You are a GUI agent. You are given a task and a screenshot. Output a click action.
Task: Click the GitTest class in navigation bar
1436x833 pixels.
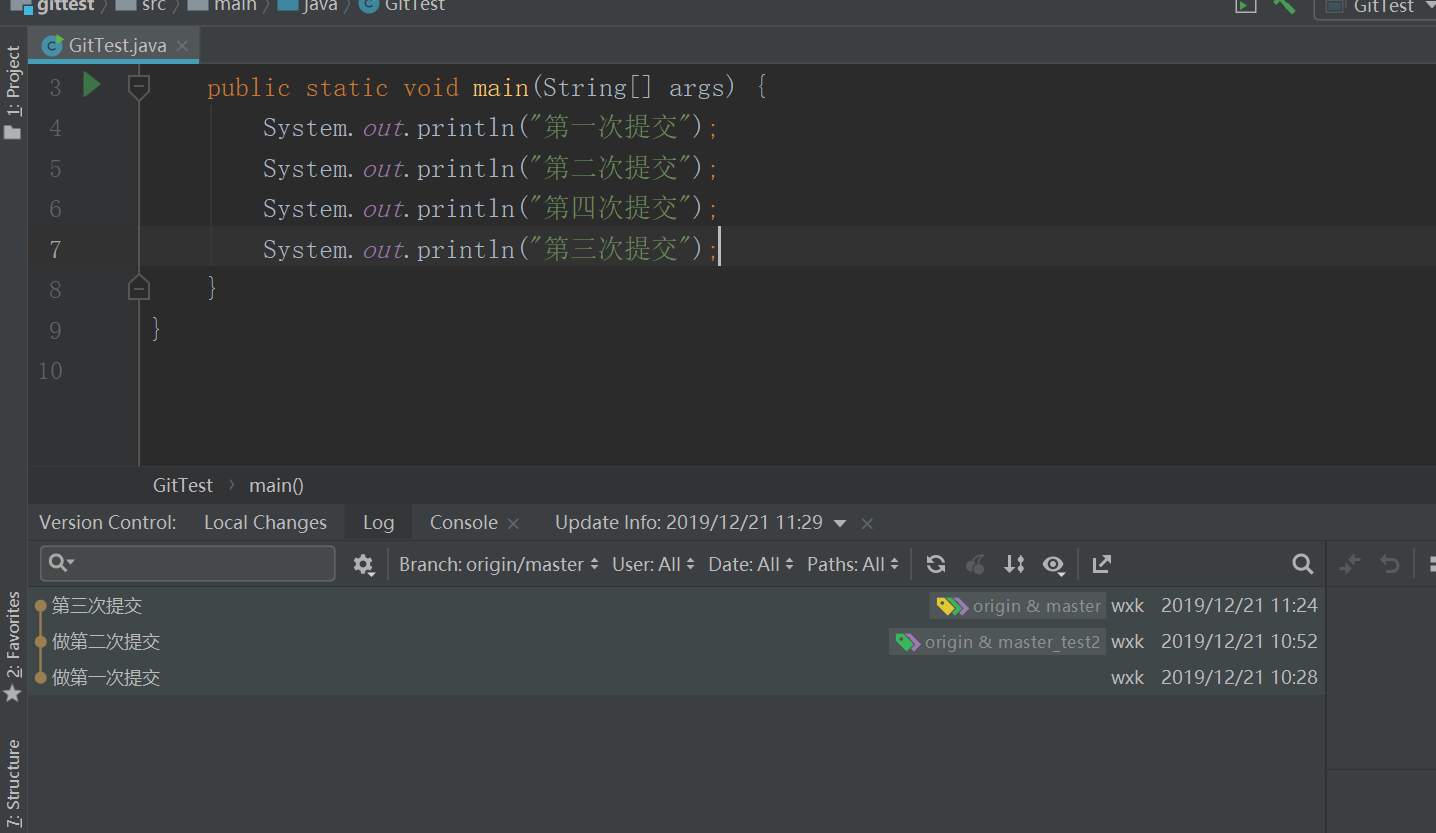402,6
